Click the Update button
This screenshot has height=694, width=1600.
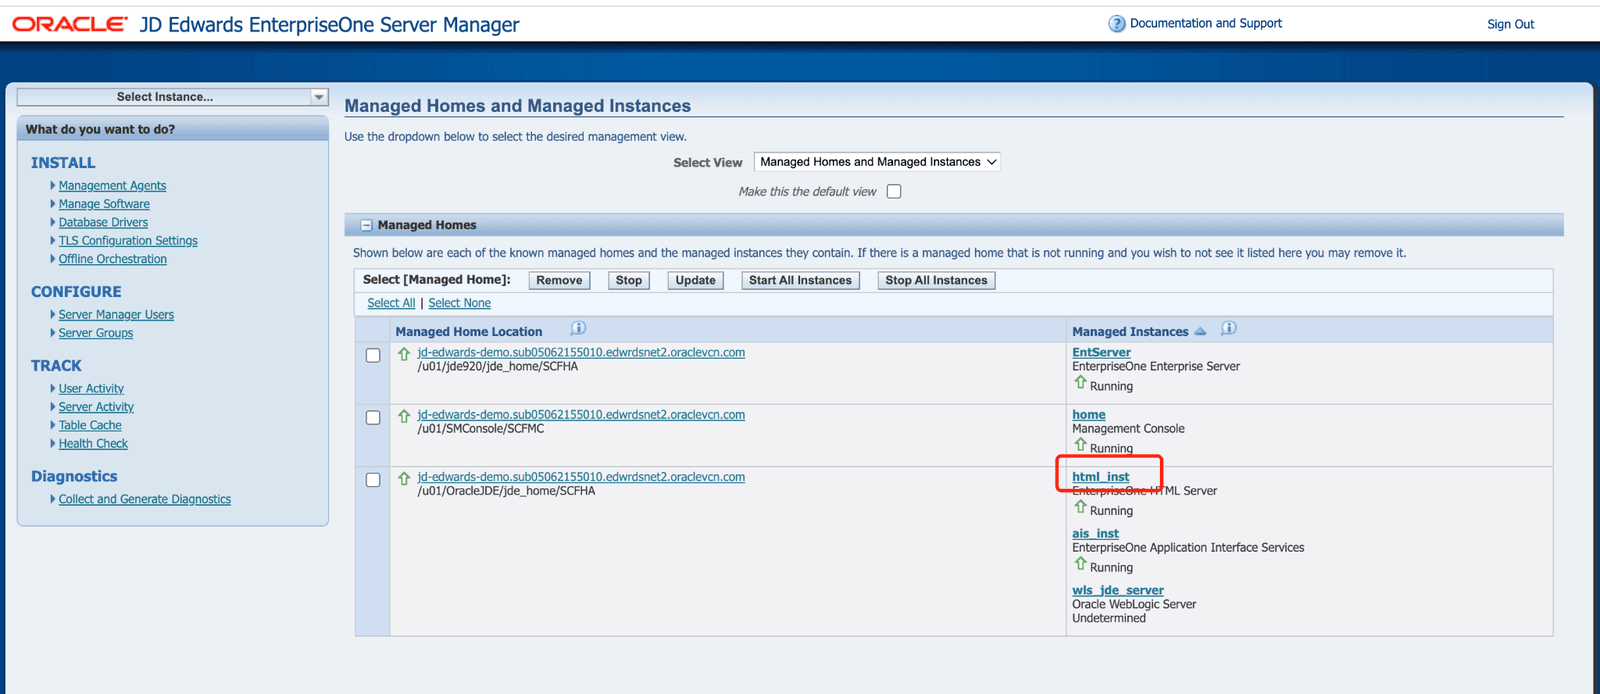pos(695,280)
